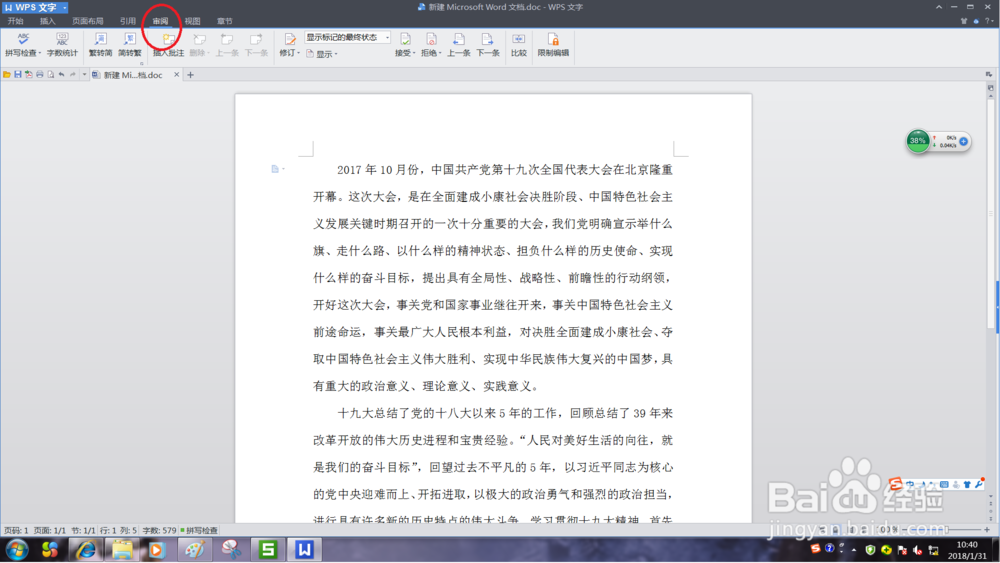Click the skin shirt icon at top right

tap(964, 21)
